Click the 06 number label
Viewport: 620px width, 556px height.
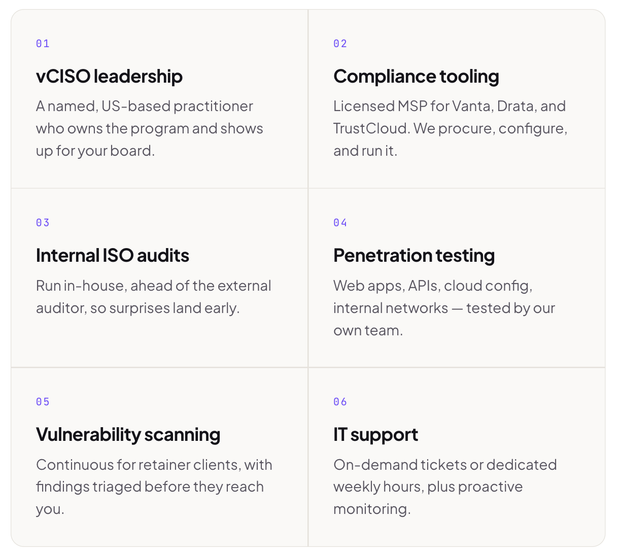[340, 402]
